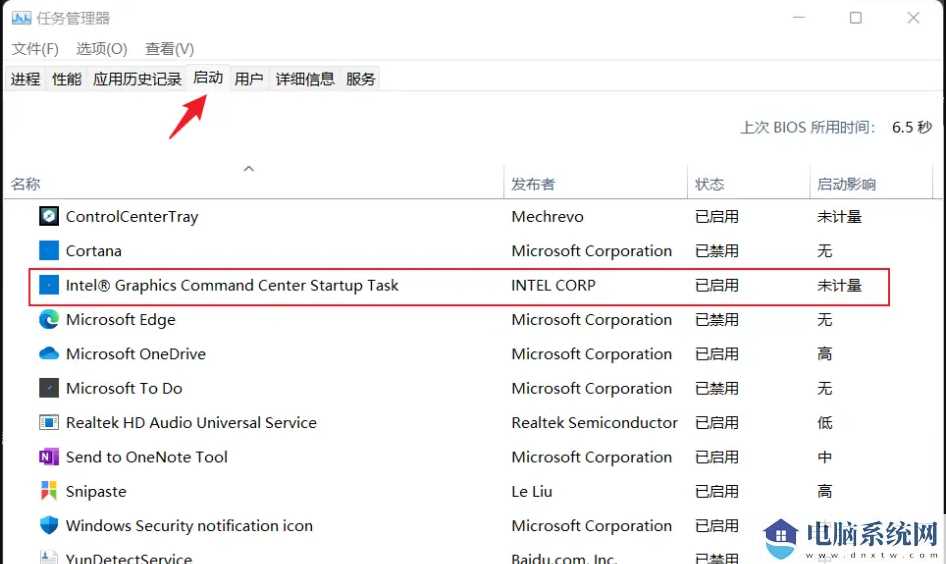Click the 6.5 秒 BIOS time value
This screenshot has width=946, height=564.
912,127
